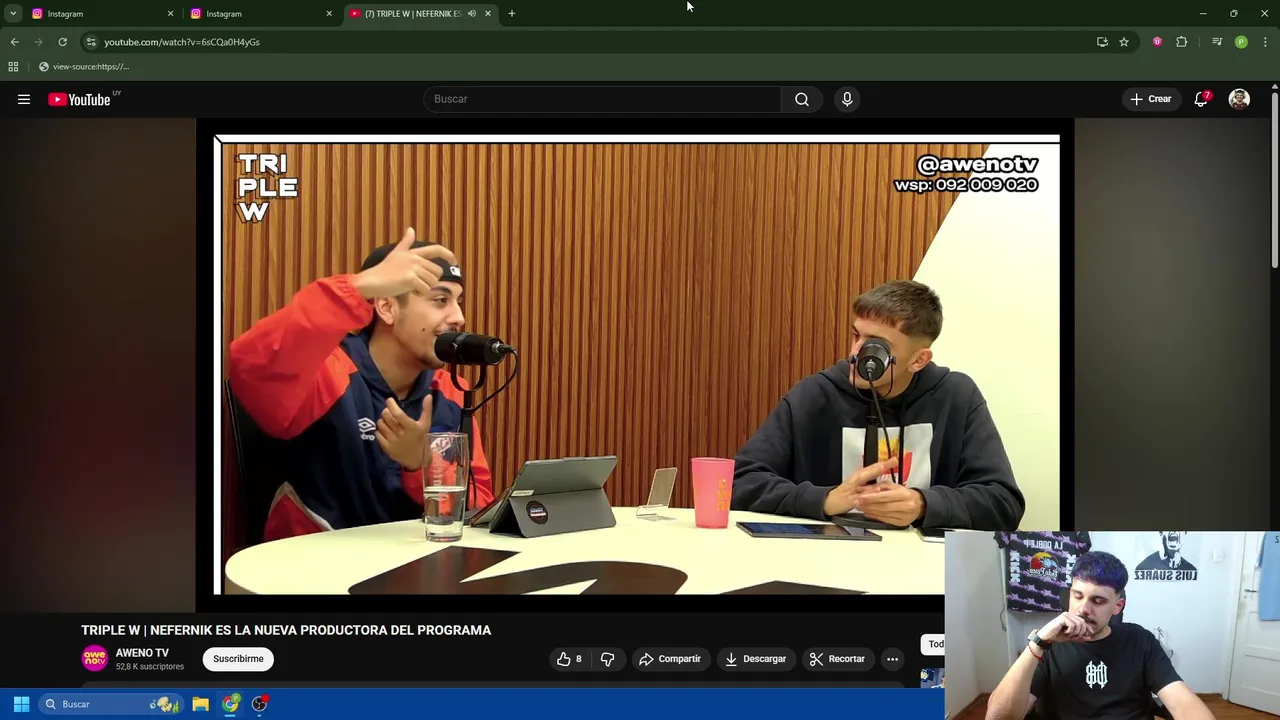This screenshot has height=720, width=1280.
Task: Open YouTube notifications bell
Action: [1201, 99]
